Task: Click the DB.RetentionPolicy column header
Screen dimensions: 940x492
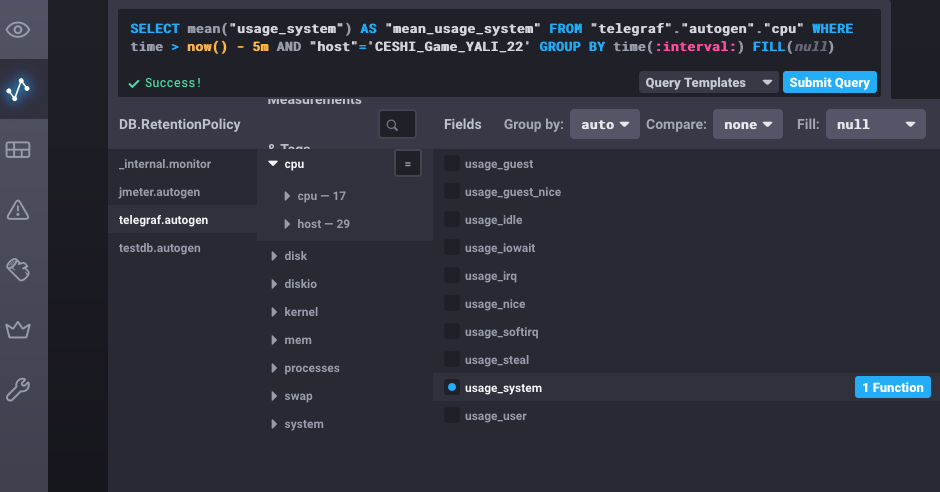Action: [180, 124]
